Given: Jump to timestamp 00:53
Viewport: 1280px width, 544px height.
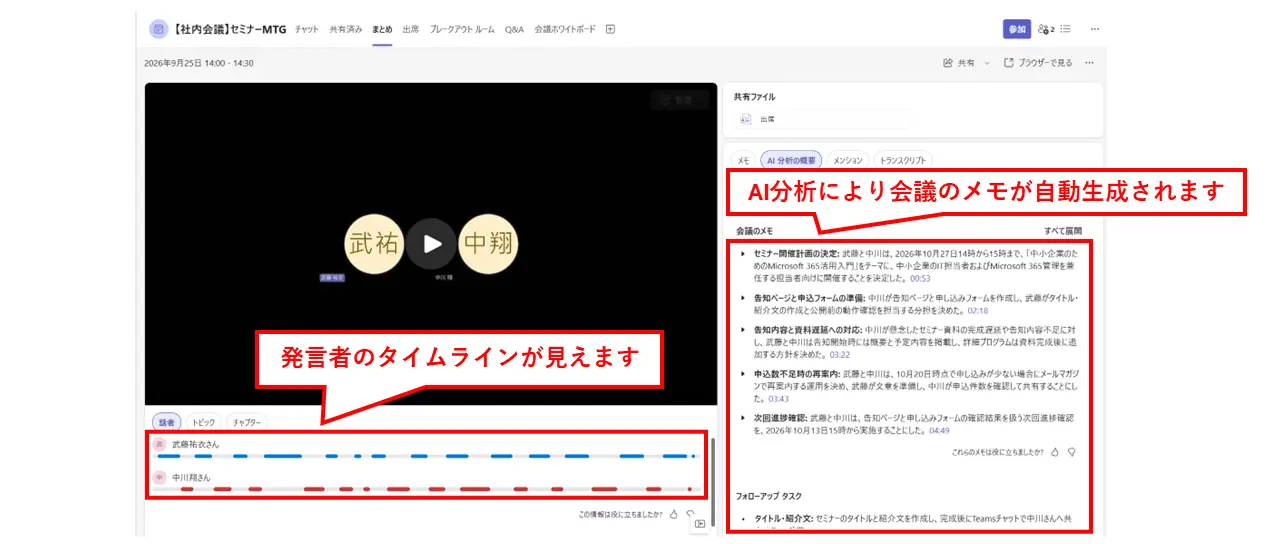Looking at the screenshot, I should (x=920, y=279).
